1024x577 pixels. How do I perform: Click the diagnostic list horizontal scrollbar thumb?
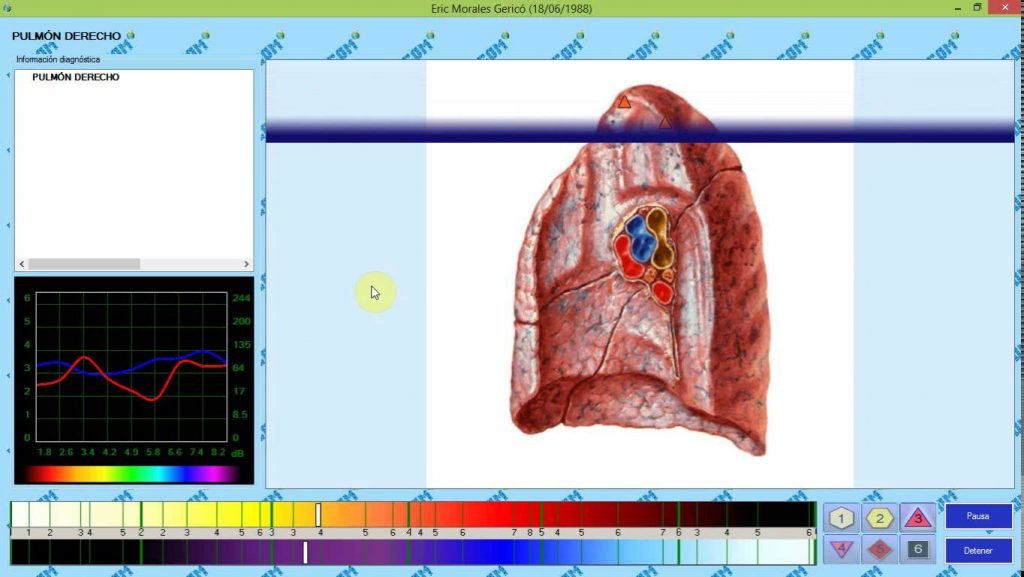[x=84, y=264]
